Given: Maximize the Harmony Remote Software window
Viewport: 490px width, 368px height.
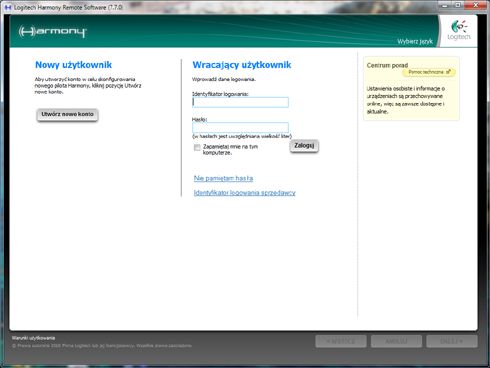Looking at the screenshot, I should tap(458, 5).
